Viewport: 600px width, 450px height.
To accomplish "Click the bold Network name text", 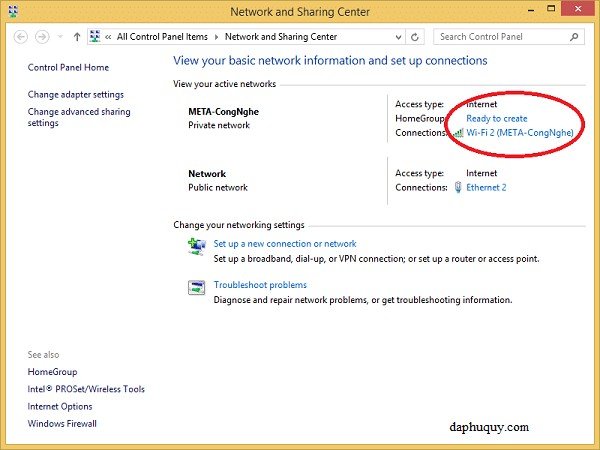I will pos(207,174).
